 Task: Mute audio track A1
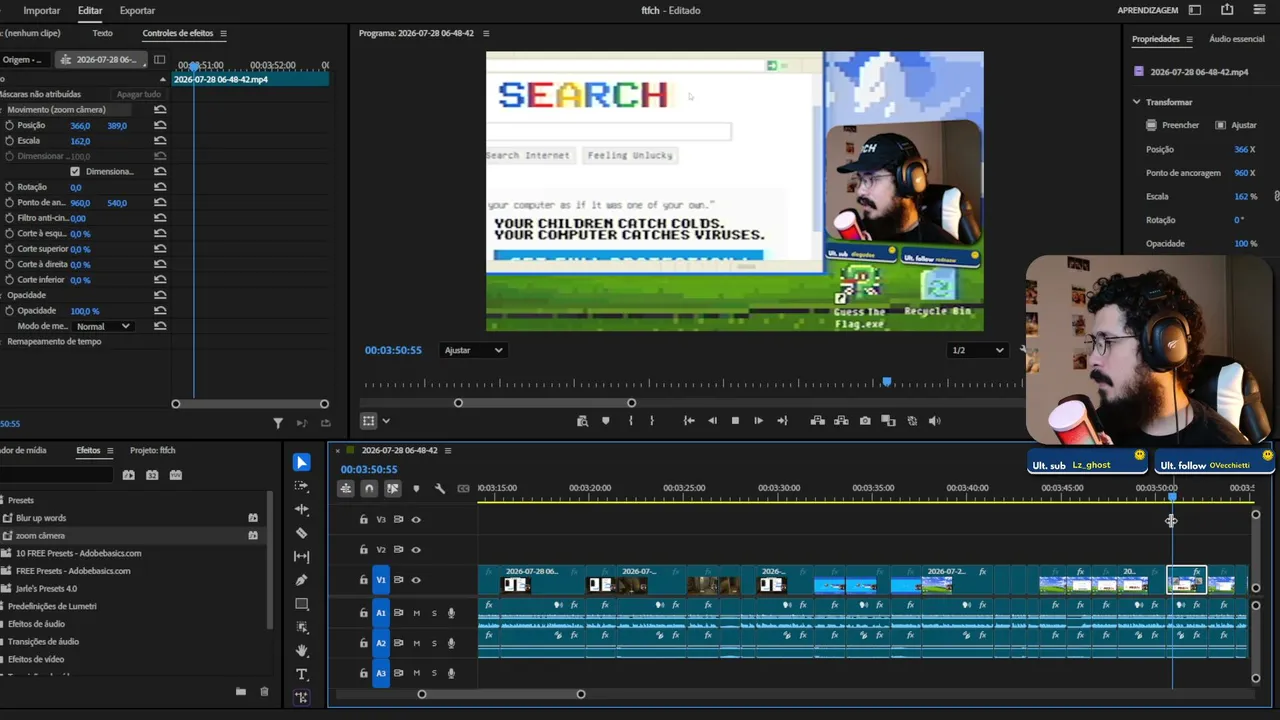pos(416,613)
